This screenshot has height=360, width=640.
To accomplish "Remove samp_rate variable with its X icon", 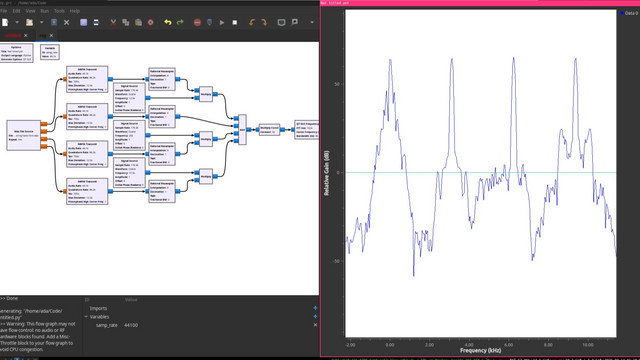I will (315, 325).
